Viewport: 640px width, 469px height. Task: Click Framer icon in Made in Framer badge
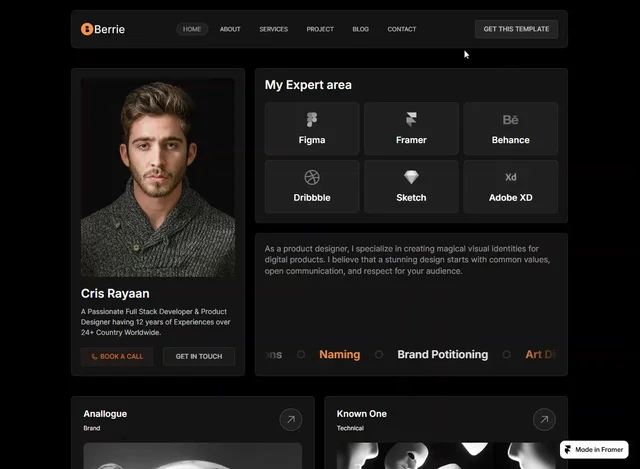coord(568,449)
